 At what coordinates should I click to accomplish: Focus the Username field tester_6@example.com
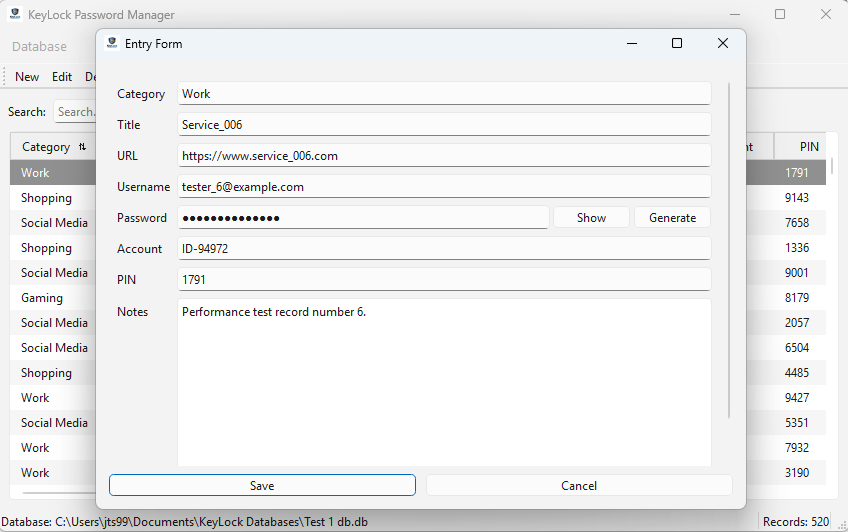pyautogui.click(x=444, y=187)
